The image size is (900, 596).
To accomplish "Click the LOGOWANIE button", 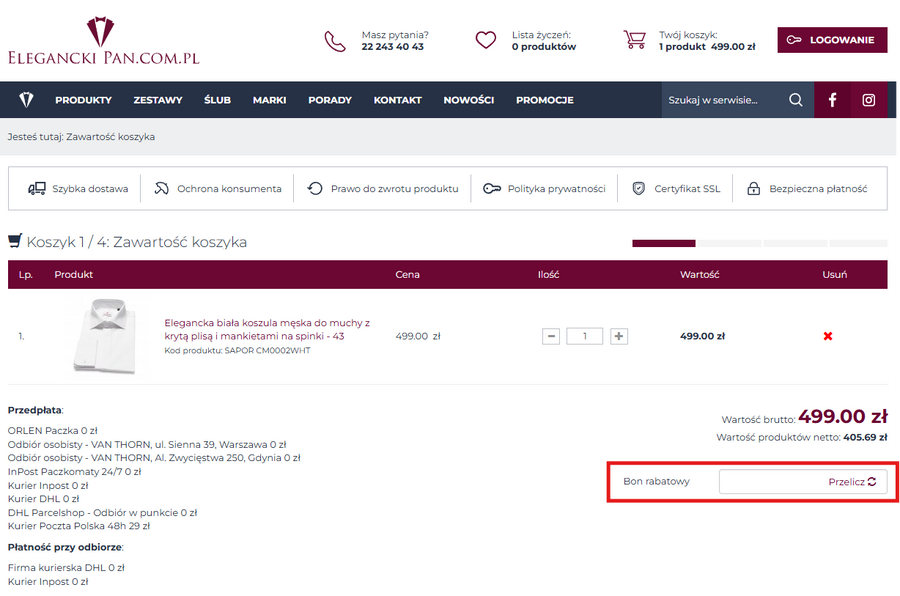I will (x=832, y=40).
